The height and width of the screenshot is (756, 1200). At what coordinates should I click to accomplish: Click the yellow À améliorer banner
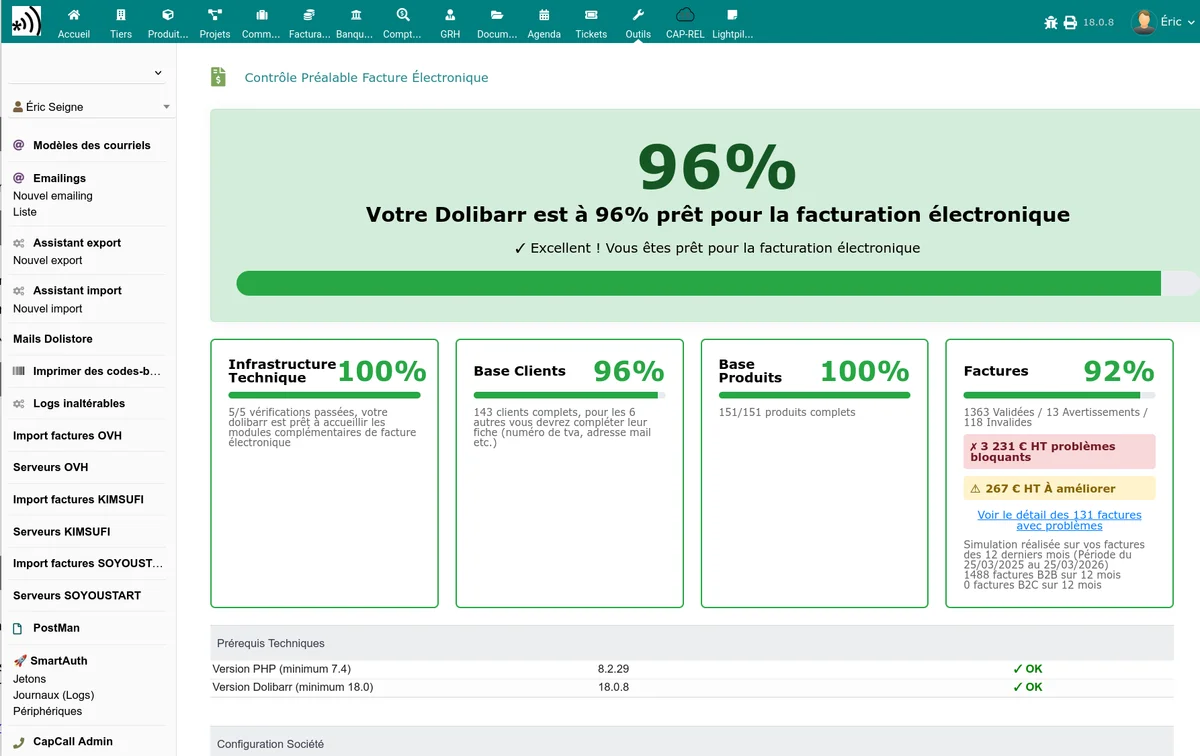[1059, 489]
